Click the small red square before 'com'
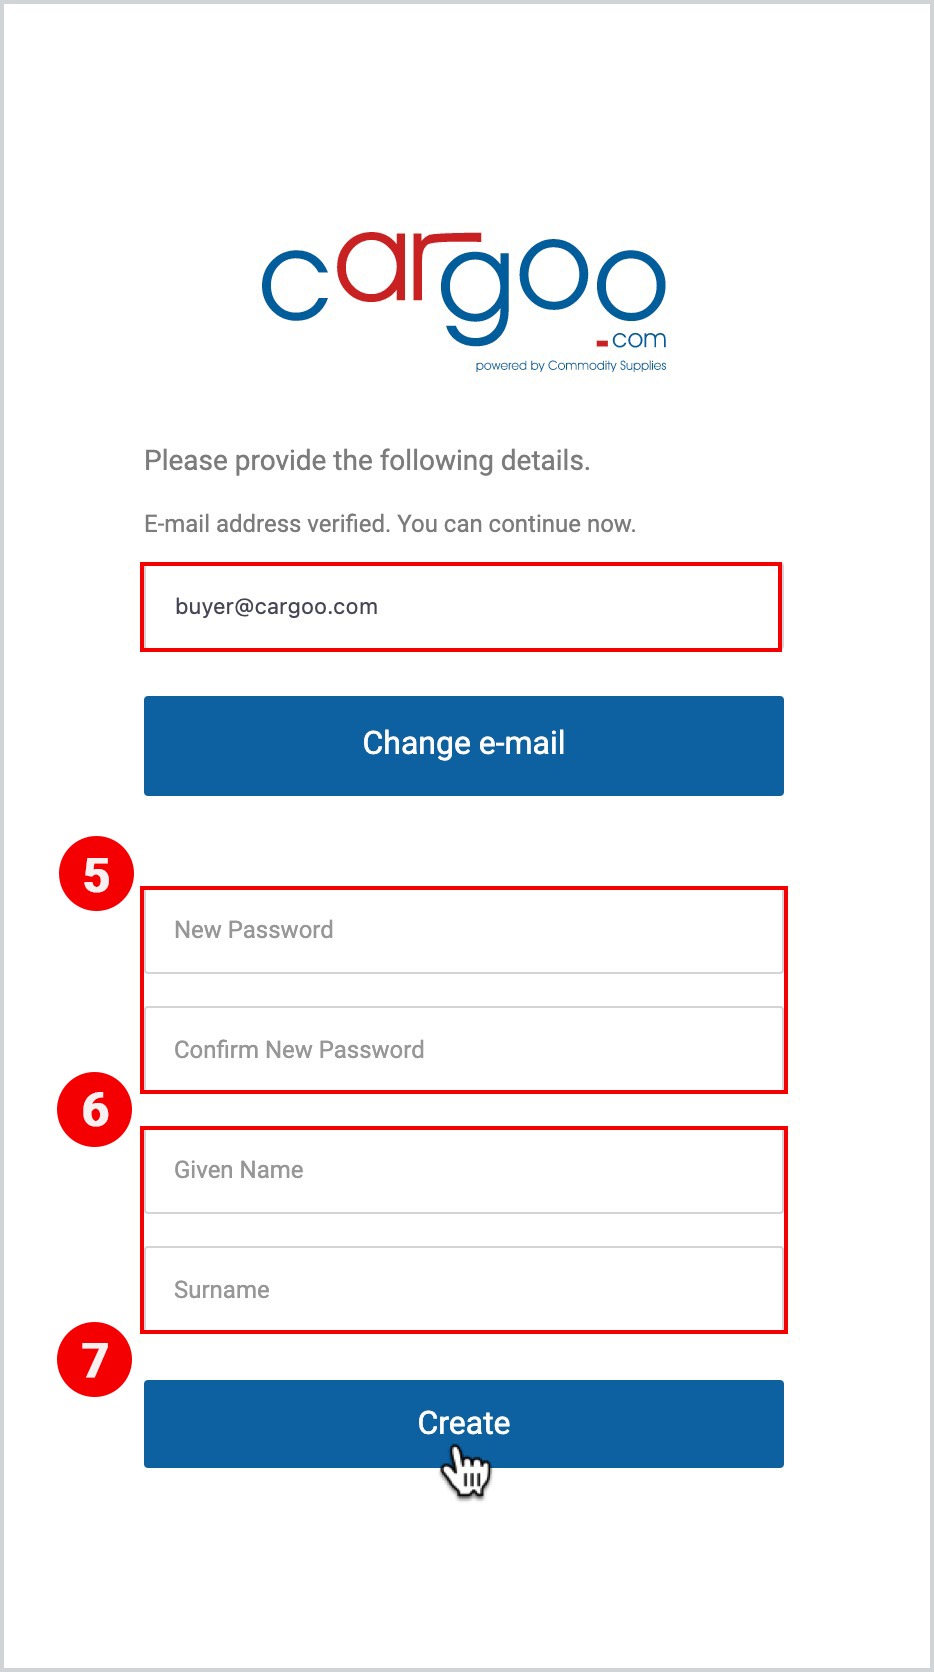The image size is (934, 1672). pos(602,344)
